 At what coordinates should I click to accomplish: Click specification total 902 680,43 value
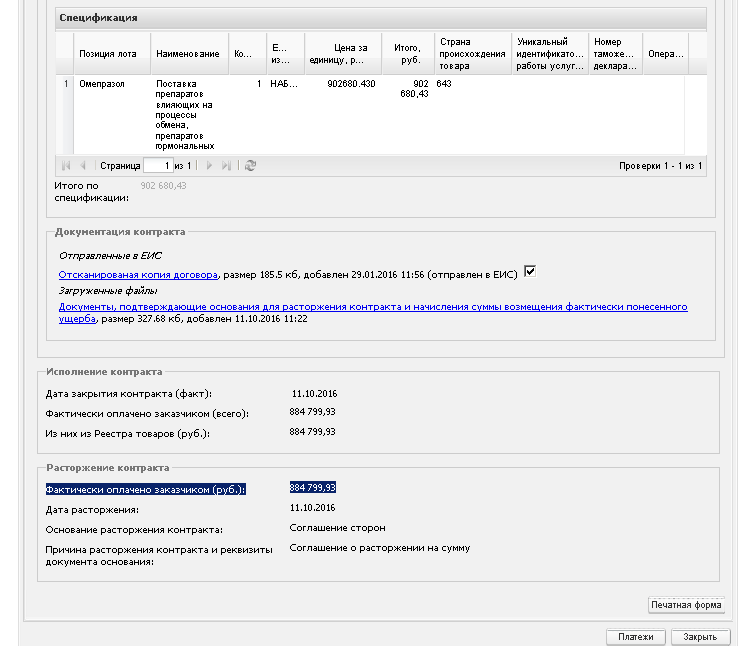(163, 186)
